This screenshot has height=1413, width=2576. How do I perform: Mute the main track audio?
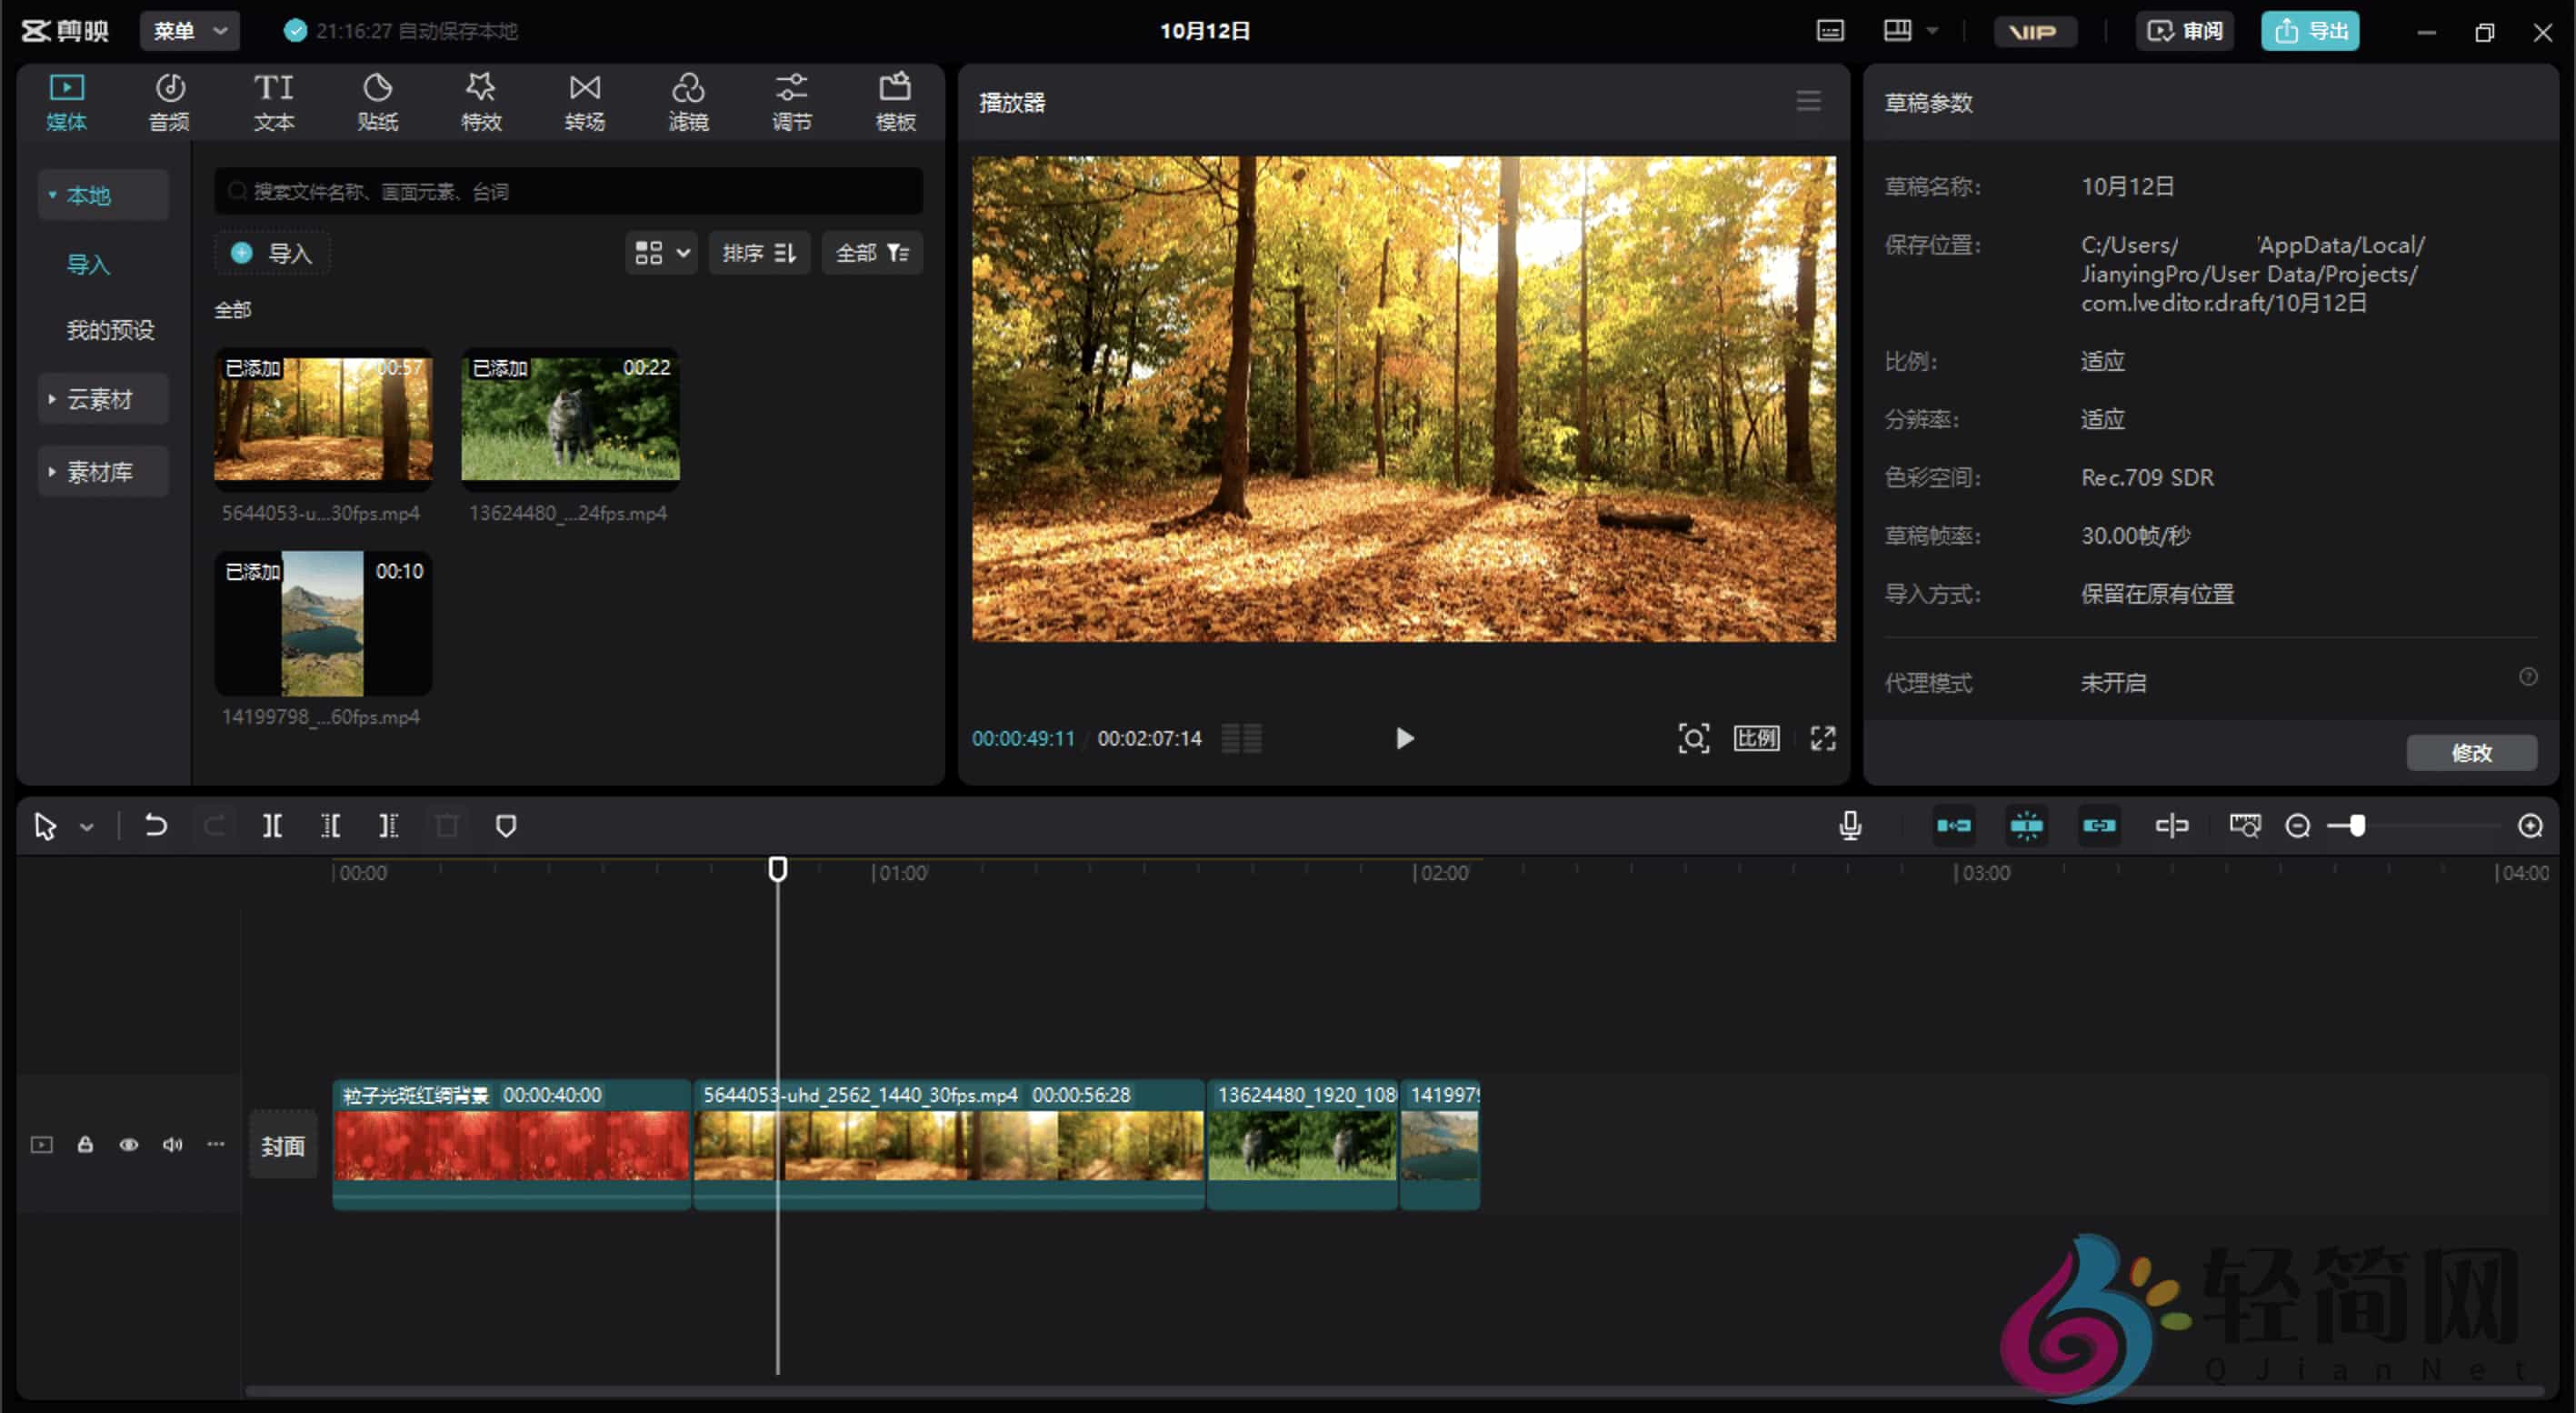click(x=172, y=1145)
